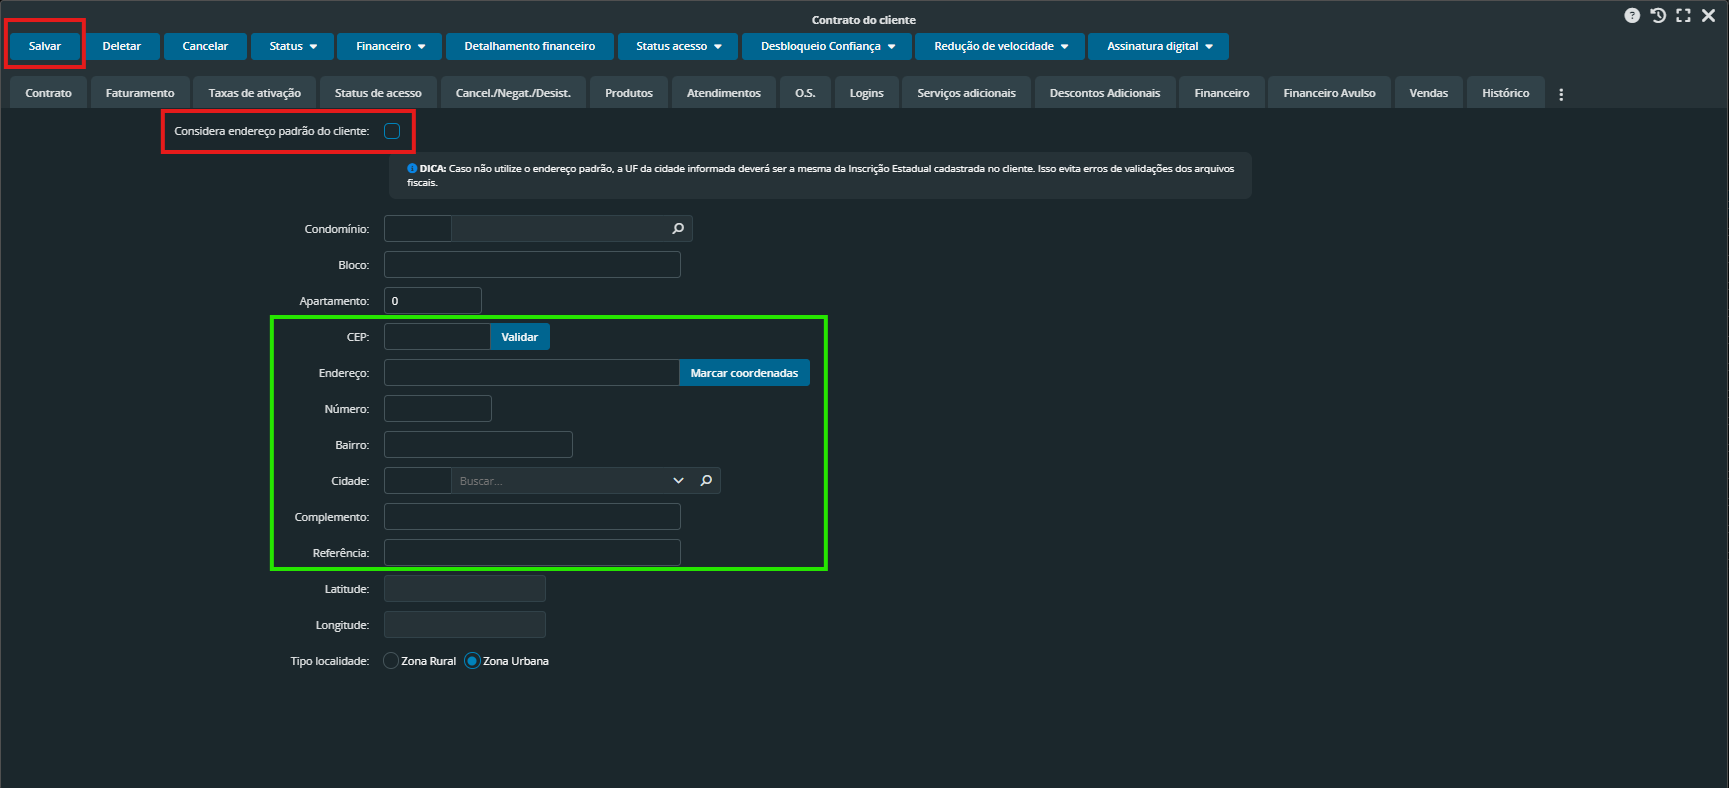Open the history clock icon
Image resolution: width=1729 pixels, height=788 pixels.
(x=1658, y=16)
